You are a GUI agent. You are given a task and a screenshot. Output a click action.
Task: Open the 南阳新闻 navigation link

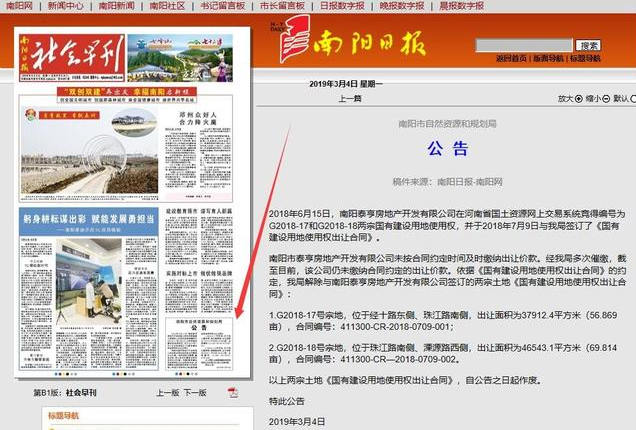pyautogui.click(x=116, y=6)
